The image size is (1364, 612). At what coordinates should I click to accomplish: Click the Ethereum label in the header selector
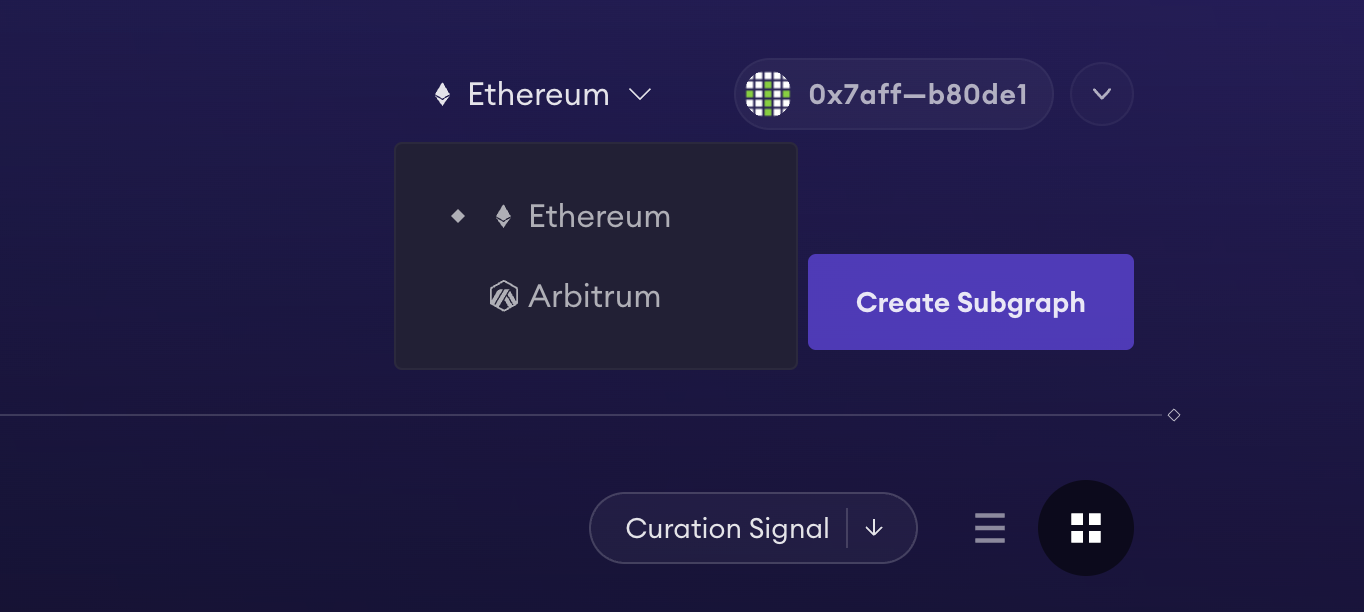point(538,95)
